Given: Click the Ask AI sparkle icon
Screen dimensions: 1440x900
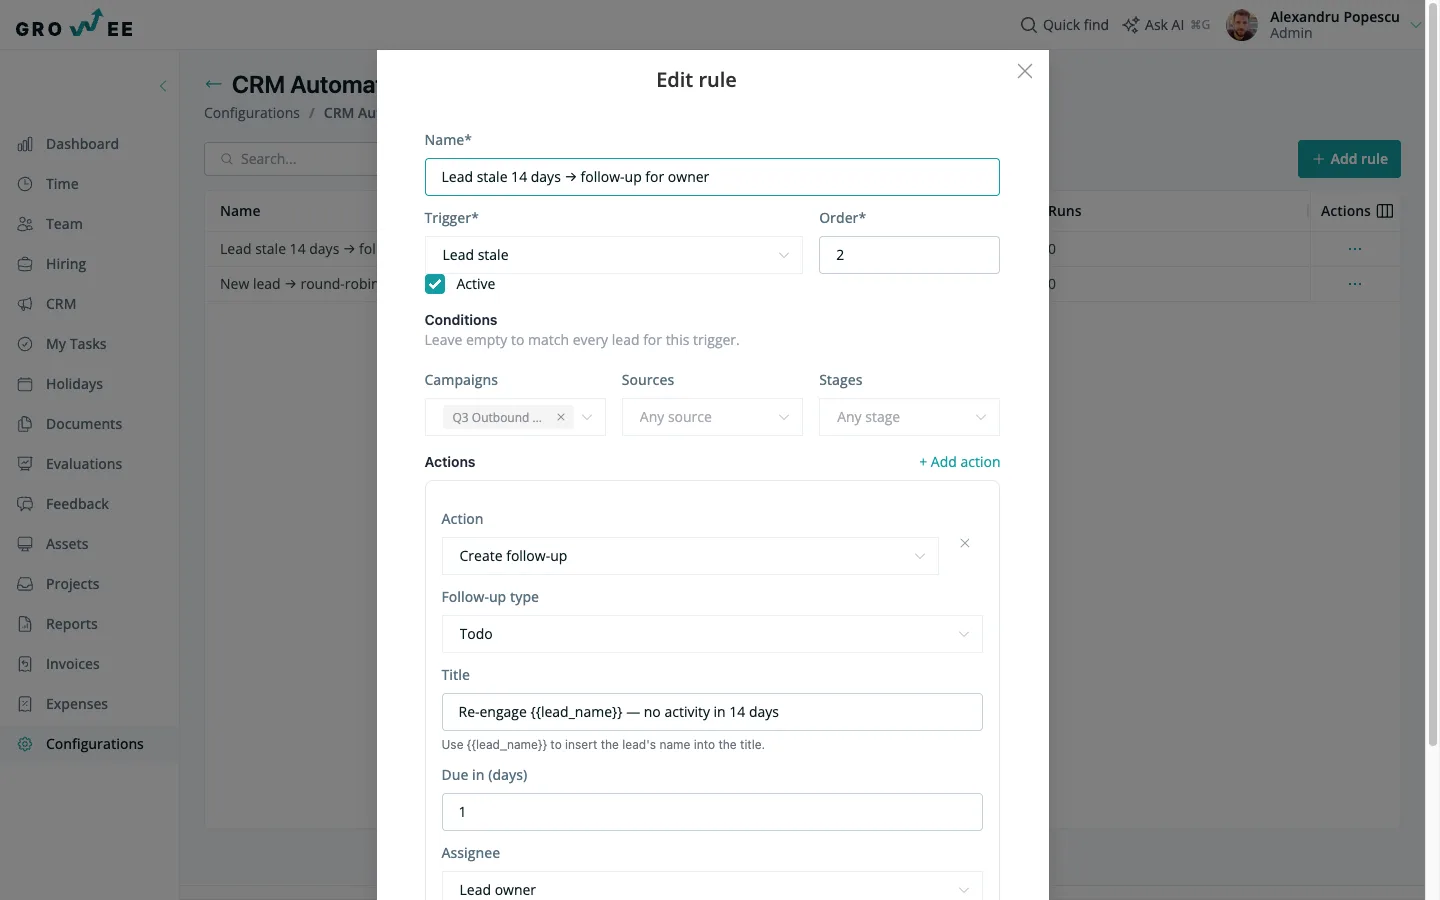Looking at the screenshot, I should (x=1130, y=25).
